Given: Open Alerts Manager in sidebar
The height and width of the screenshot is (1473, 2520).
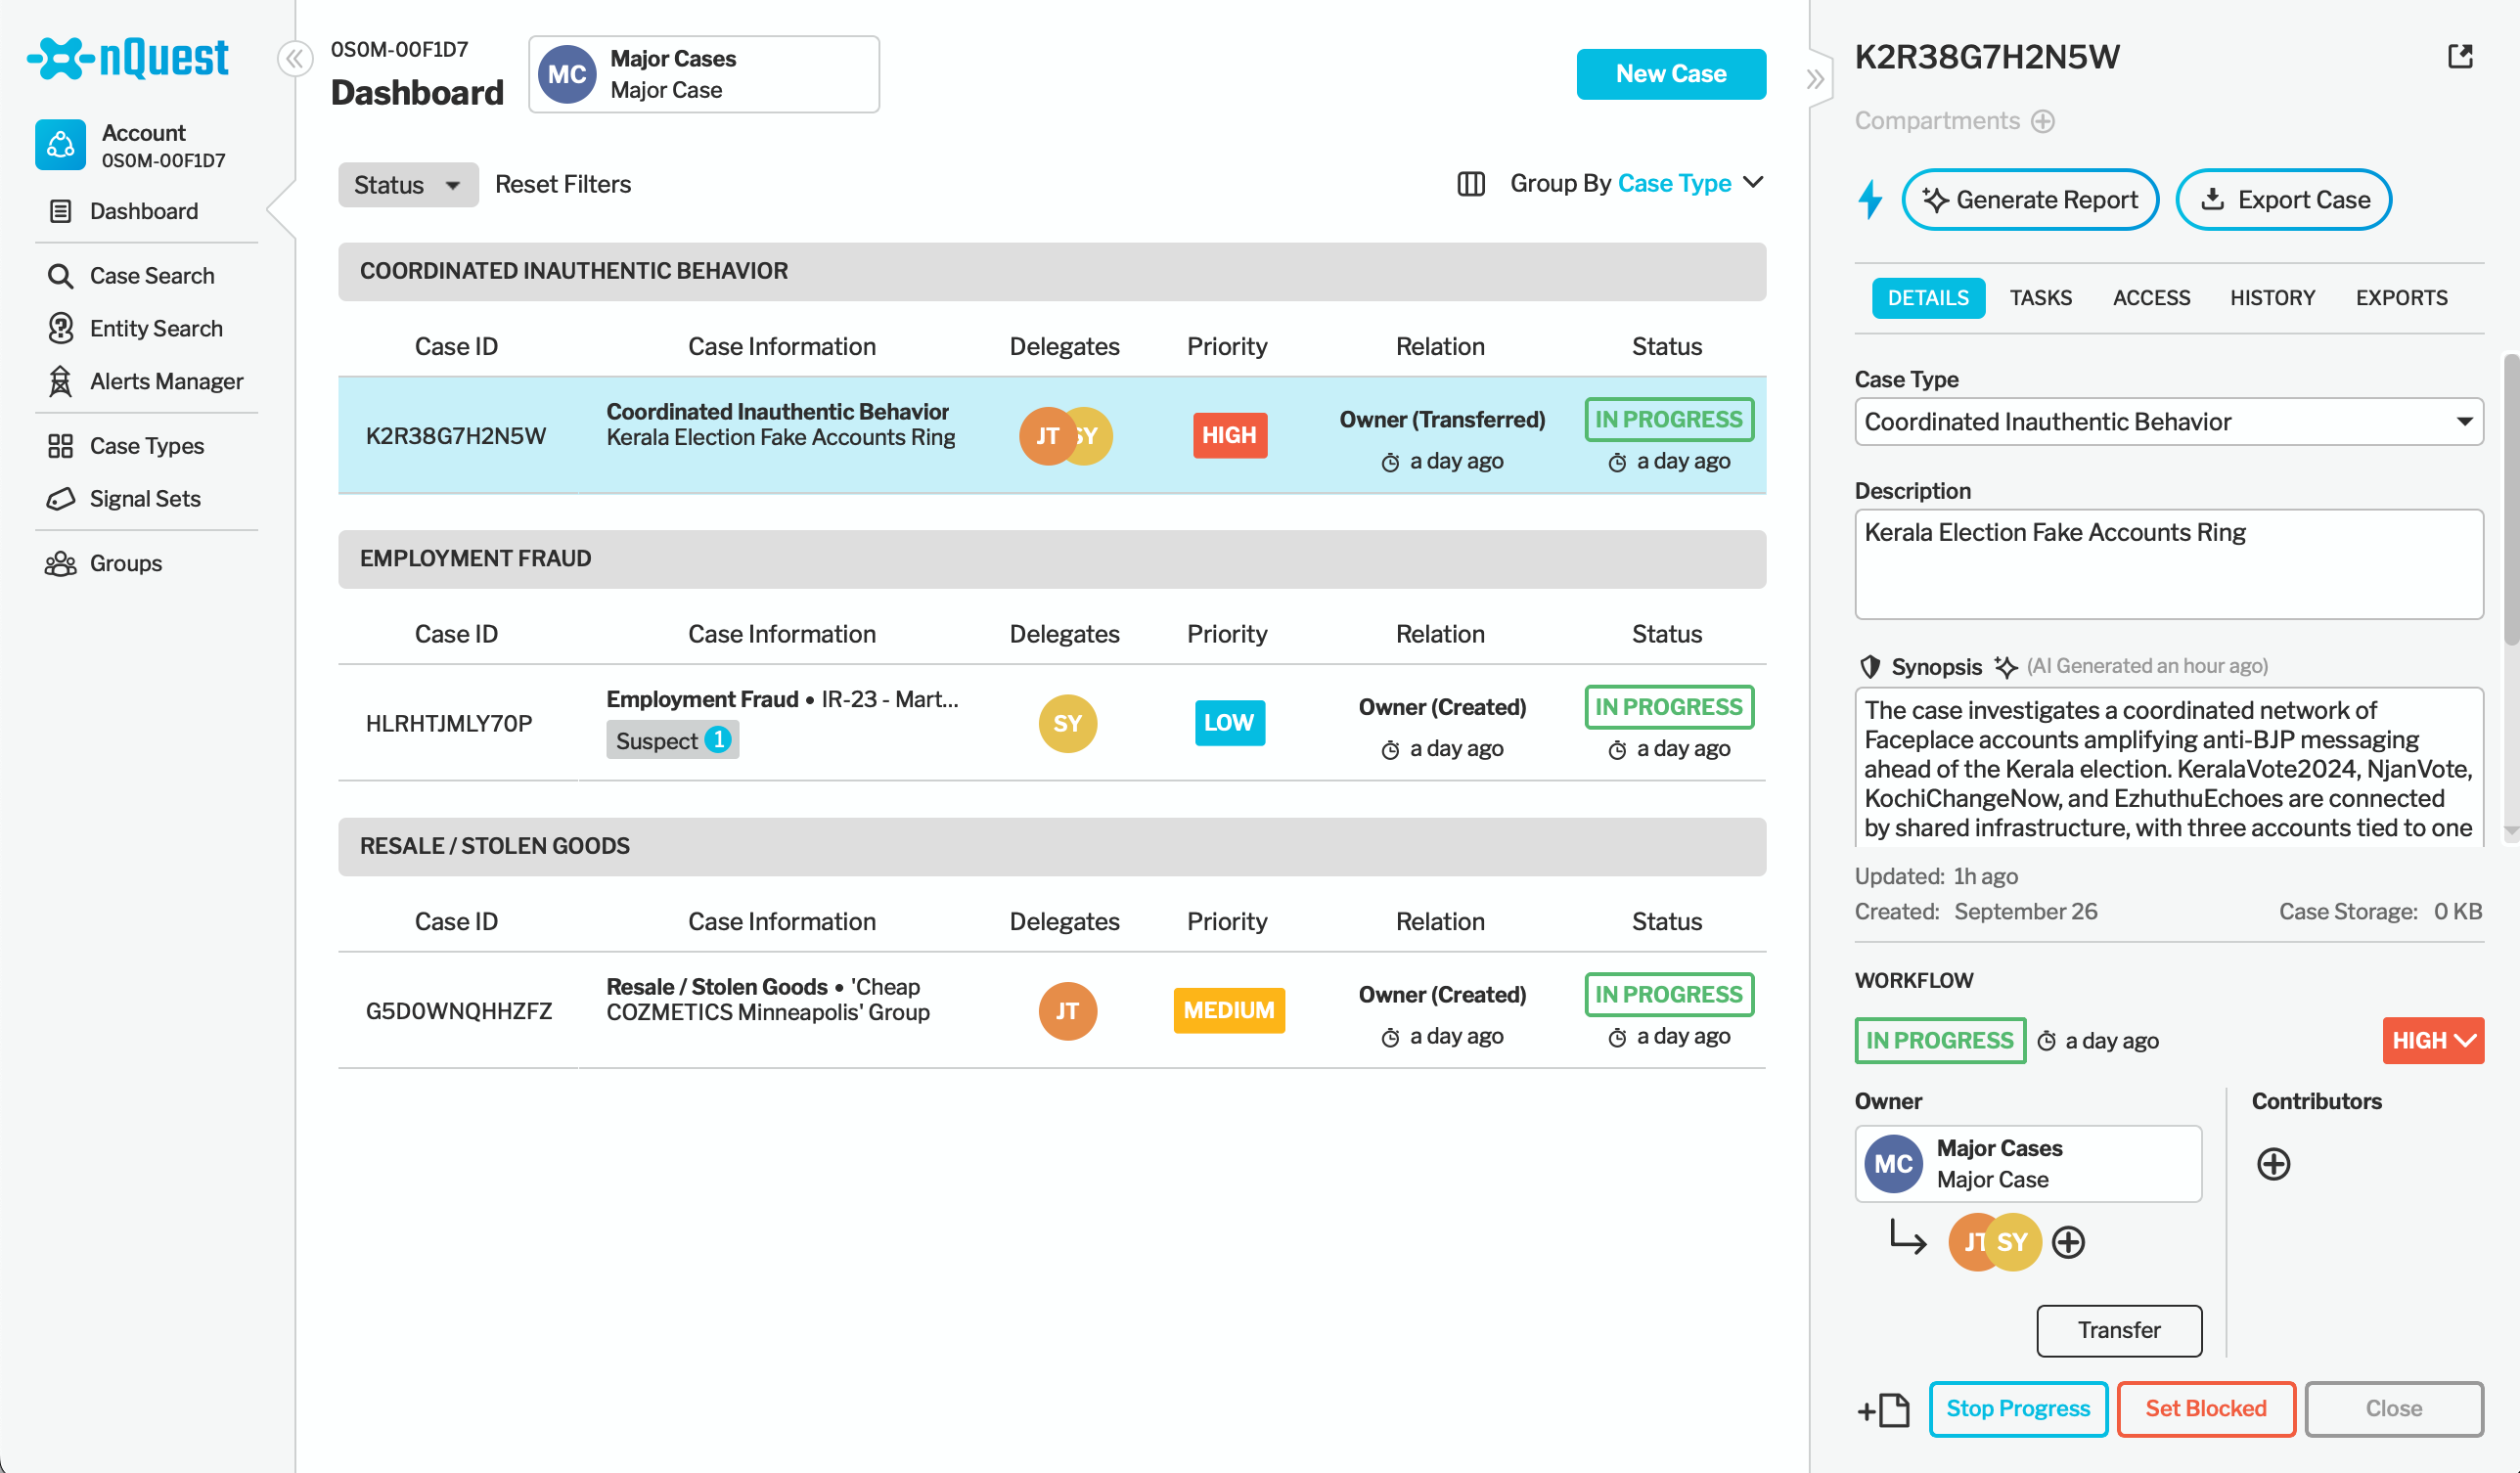Looking at the screenshot, I should 166,381.
